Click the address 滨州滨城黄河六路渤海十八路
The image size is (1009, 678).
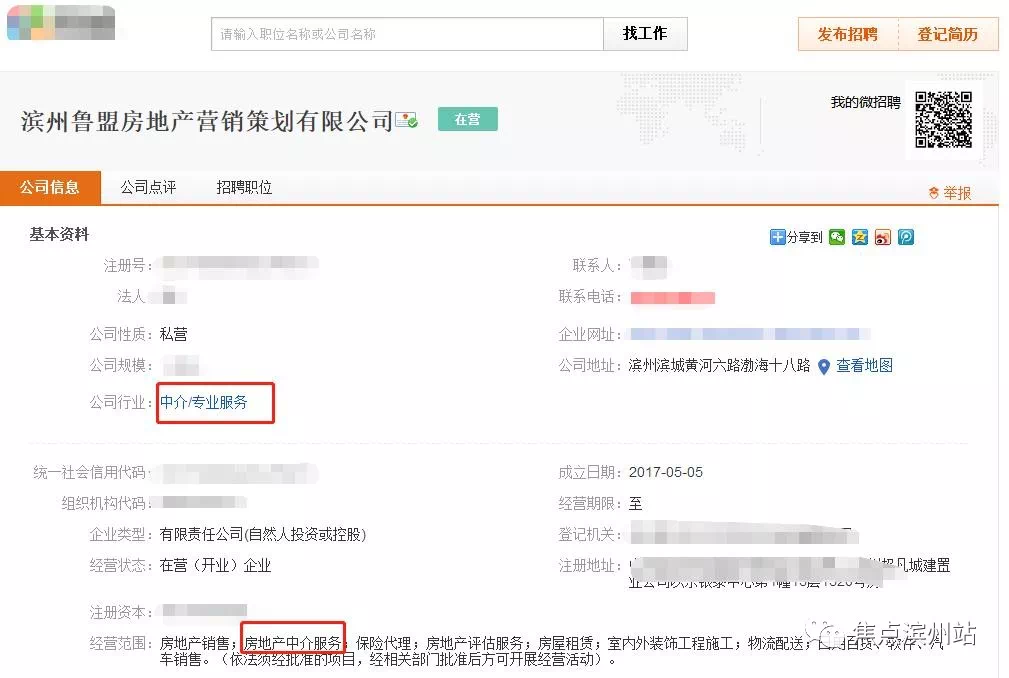(x=719, y=366)
